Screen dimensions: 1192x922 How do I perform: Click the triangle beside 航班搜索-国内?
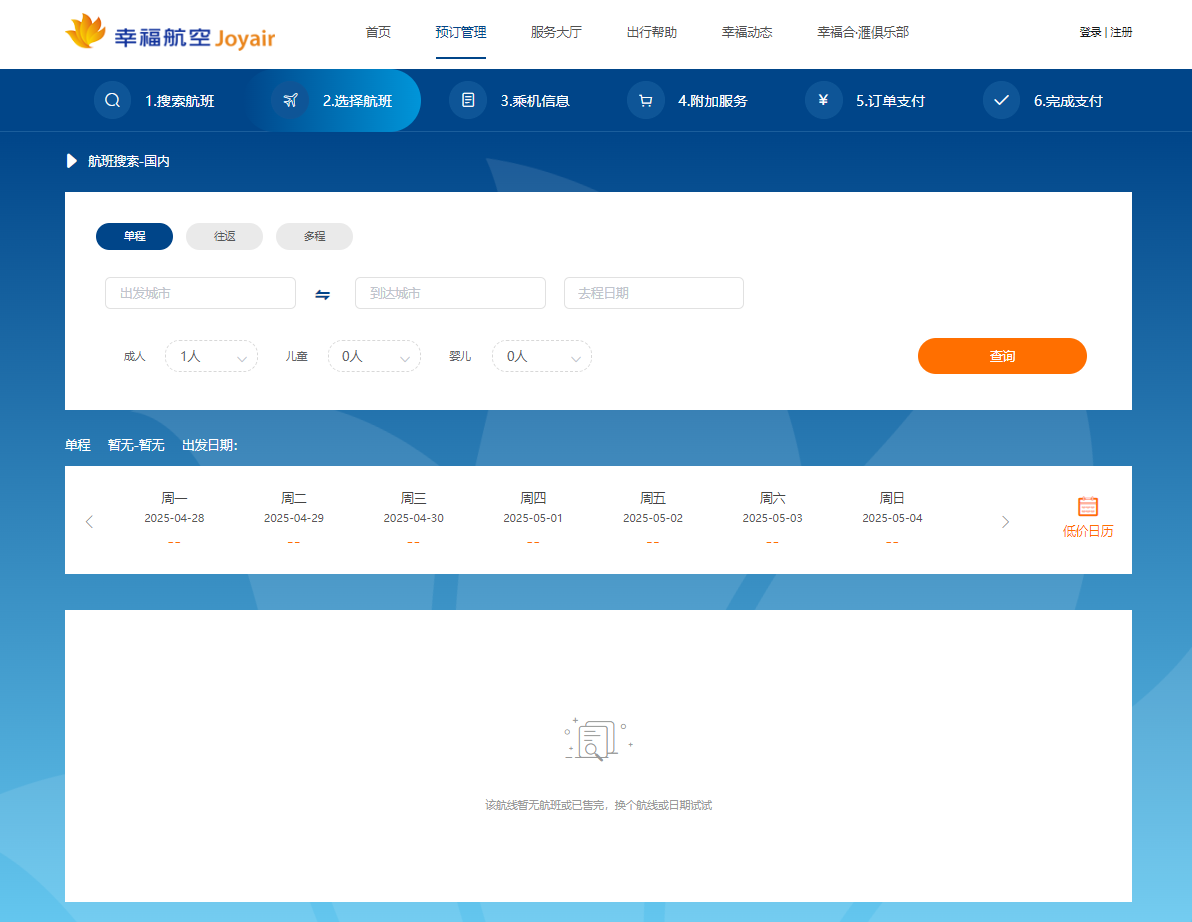click(71, 161)
